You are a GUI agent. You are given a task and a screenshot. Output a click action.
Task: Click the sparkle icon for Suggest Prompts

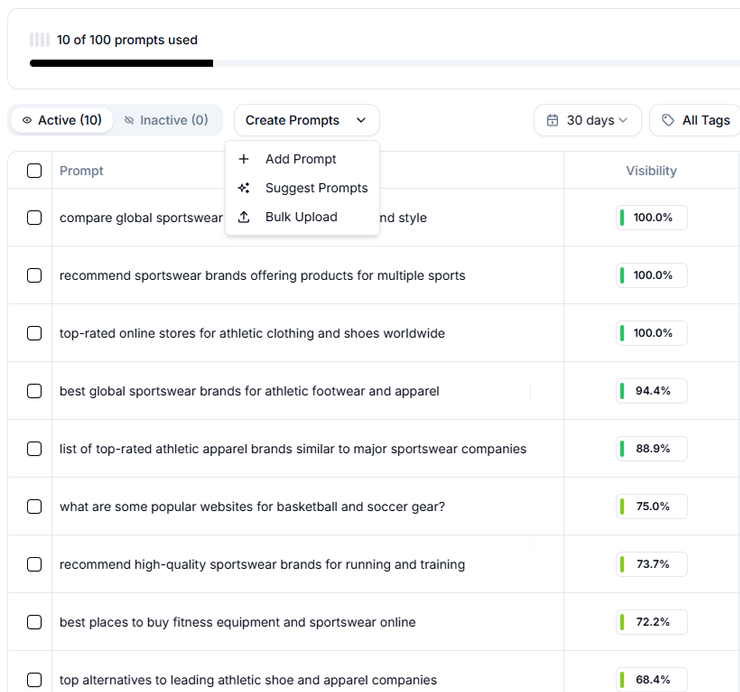click(x=244, y=188)
